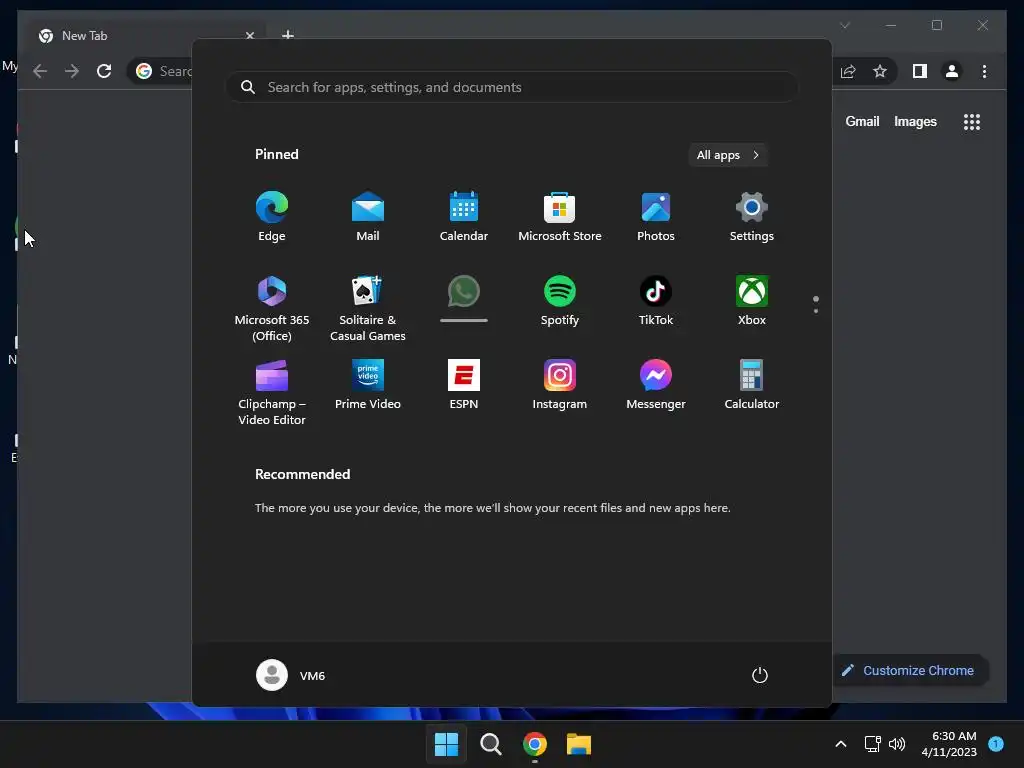Open the Edge app from pinned apps
The width and height of the screenshot is (1024, 768).
pyautogui.click(x=272, y=217)
